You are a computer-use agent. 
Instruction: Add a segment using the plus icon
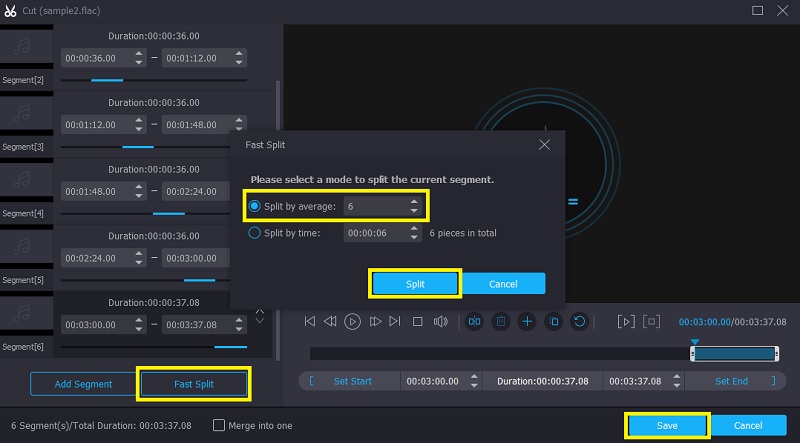pos(527,322)
